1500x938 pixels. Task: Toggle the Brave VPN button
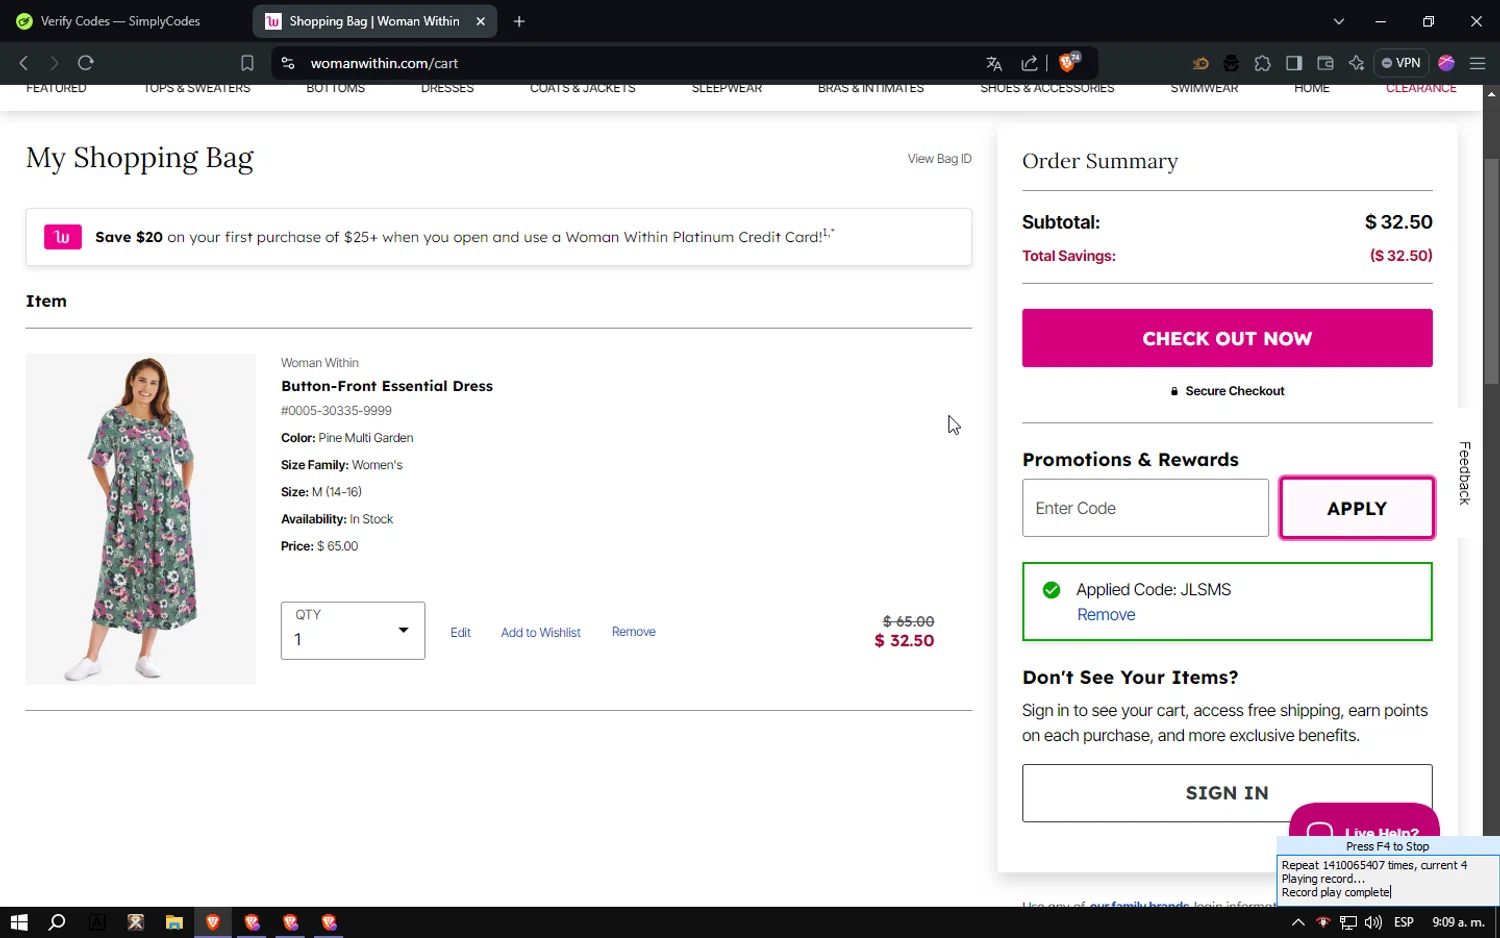1401,63
